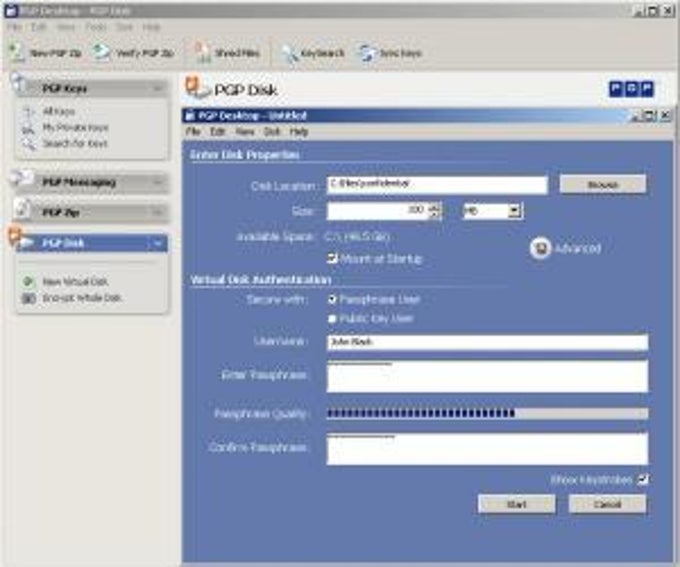Click the PGP Desktop - Untitled window icon
The height and width of the screenshot is (567, 680).
[x=190, y=115]
